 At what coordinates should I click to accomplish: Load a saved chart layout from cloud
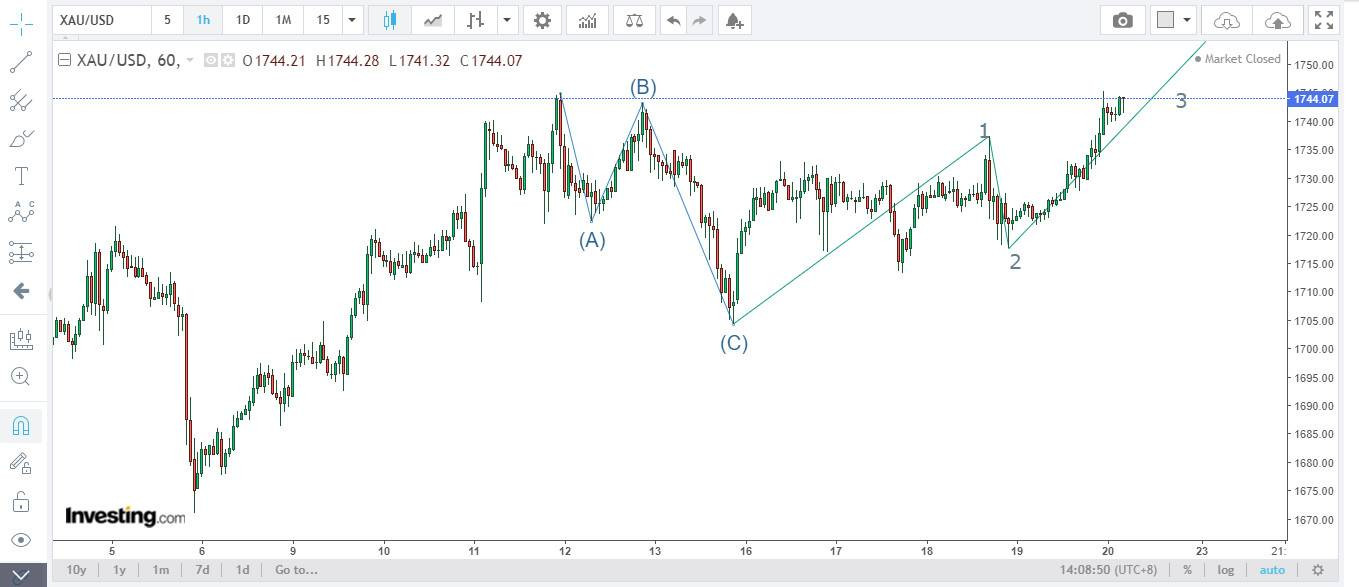(1227, 20)
